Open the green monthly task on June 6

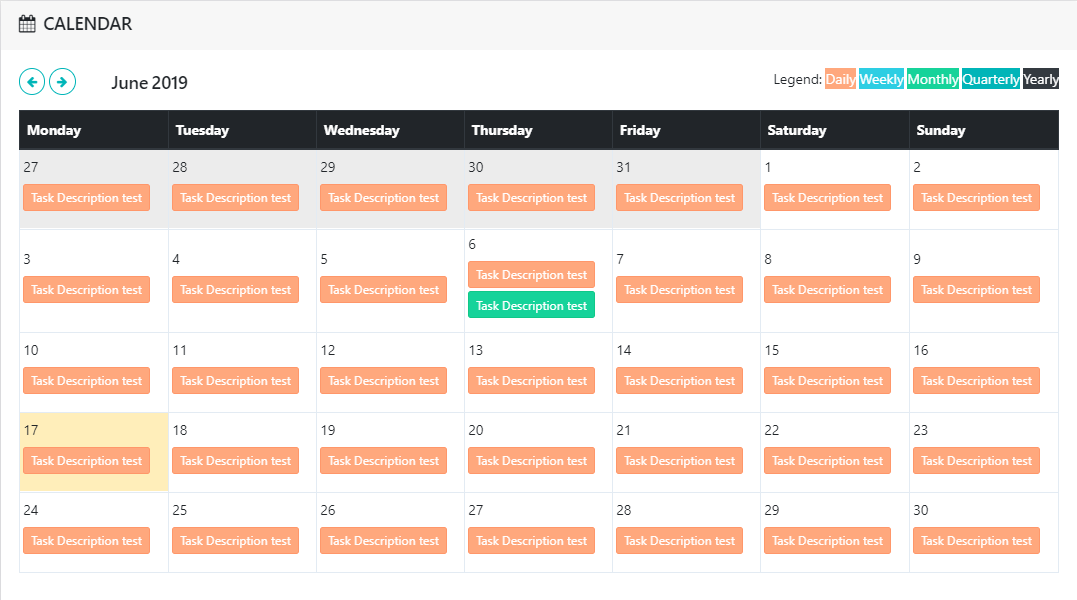click(531, 306)
